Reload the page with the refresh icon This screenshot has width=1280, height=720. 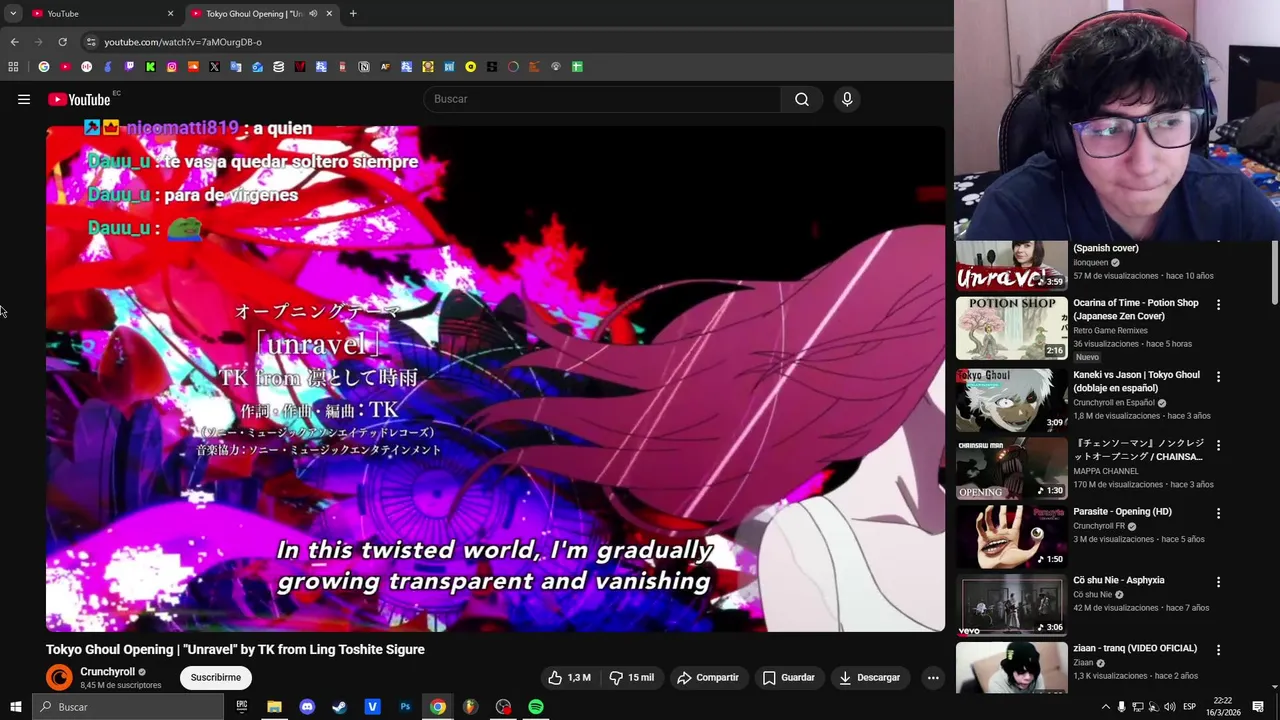click(x=62, y=42)
